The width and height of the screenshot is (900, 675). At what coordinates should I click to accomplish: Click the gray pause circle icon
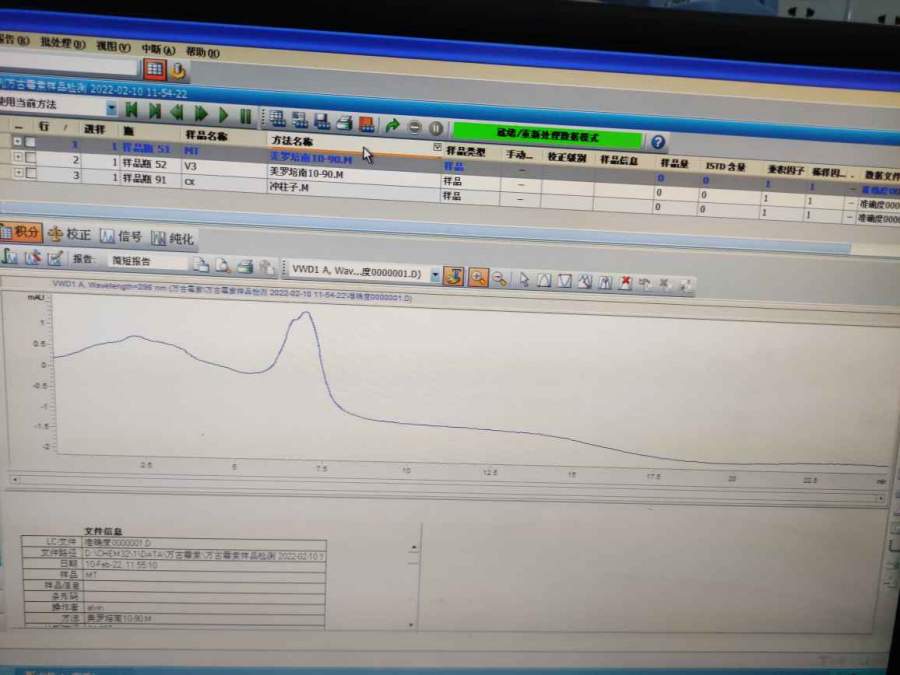click(436, 128)
